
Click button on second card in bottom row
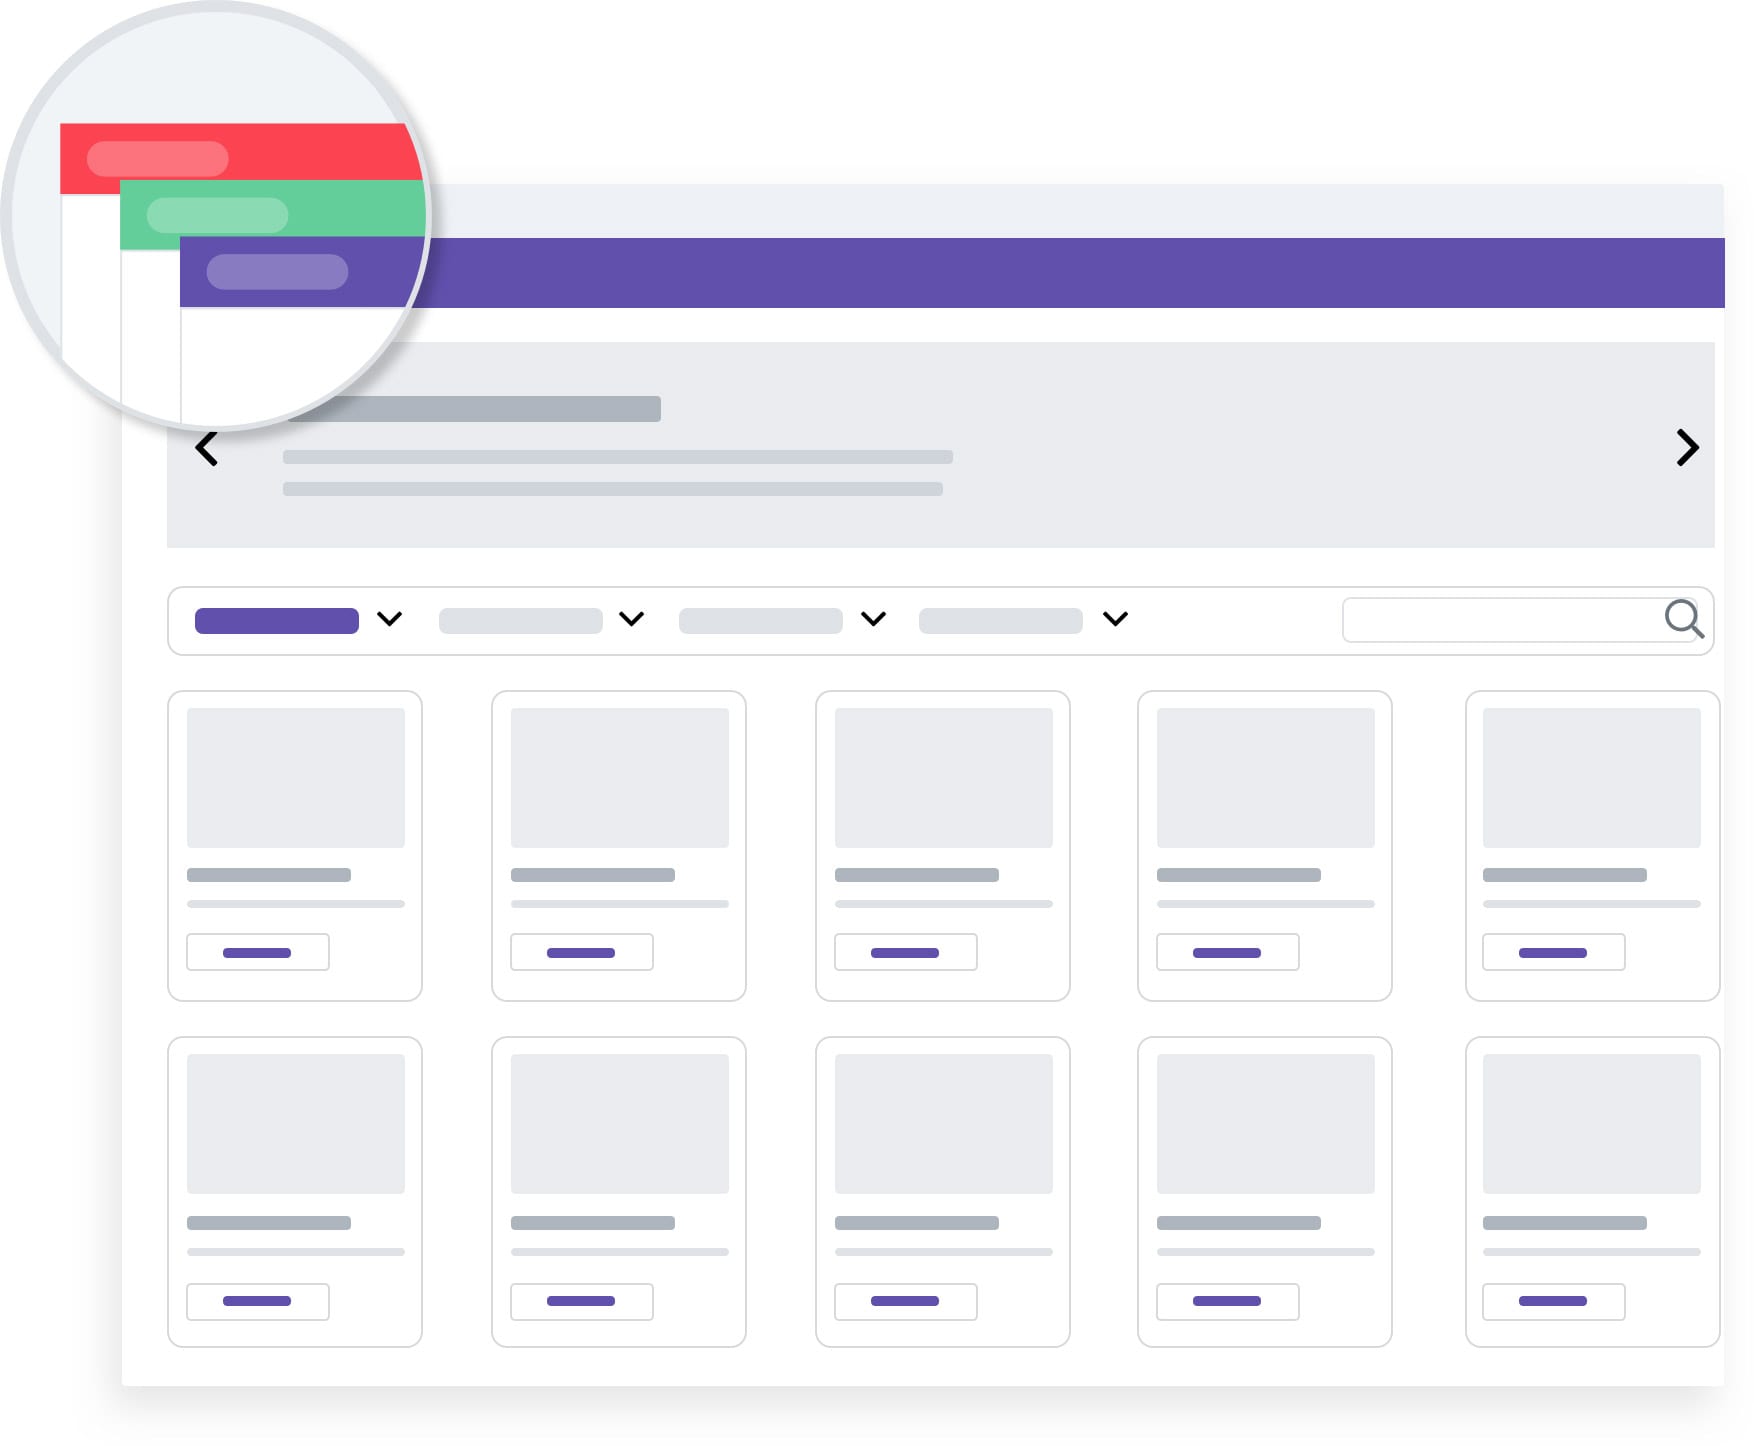[x=582, y=1302]
